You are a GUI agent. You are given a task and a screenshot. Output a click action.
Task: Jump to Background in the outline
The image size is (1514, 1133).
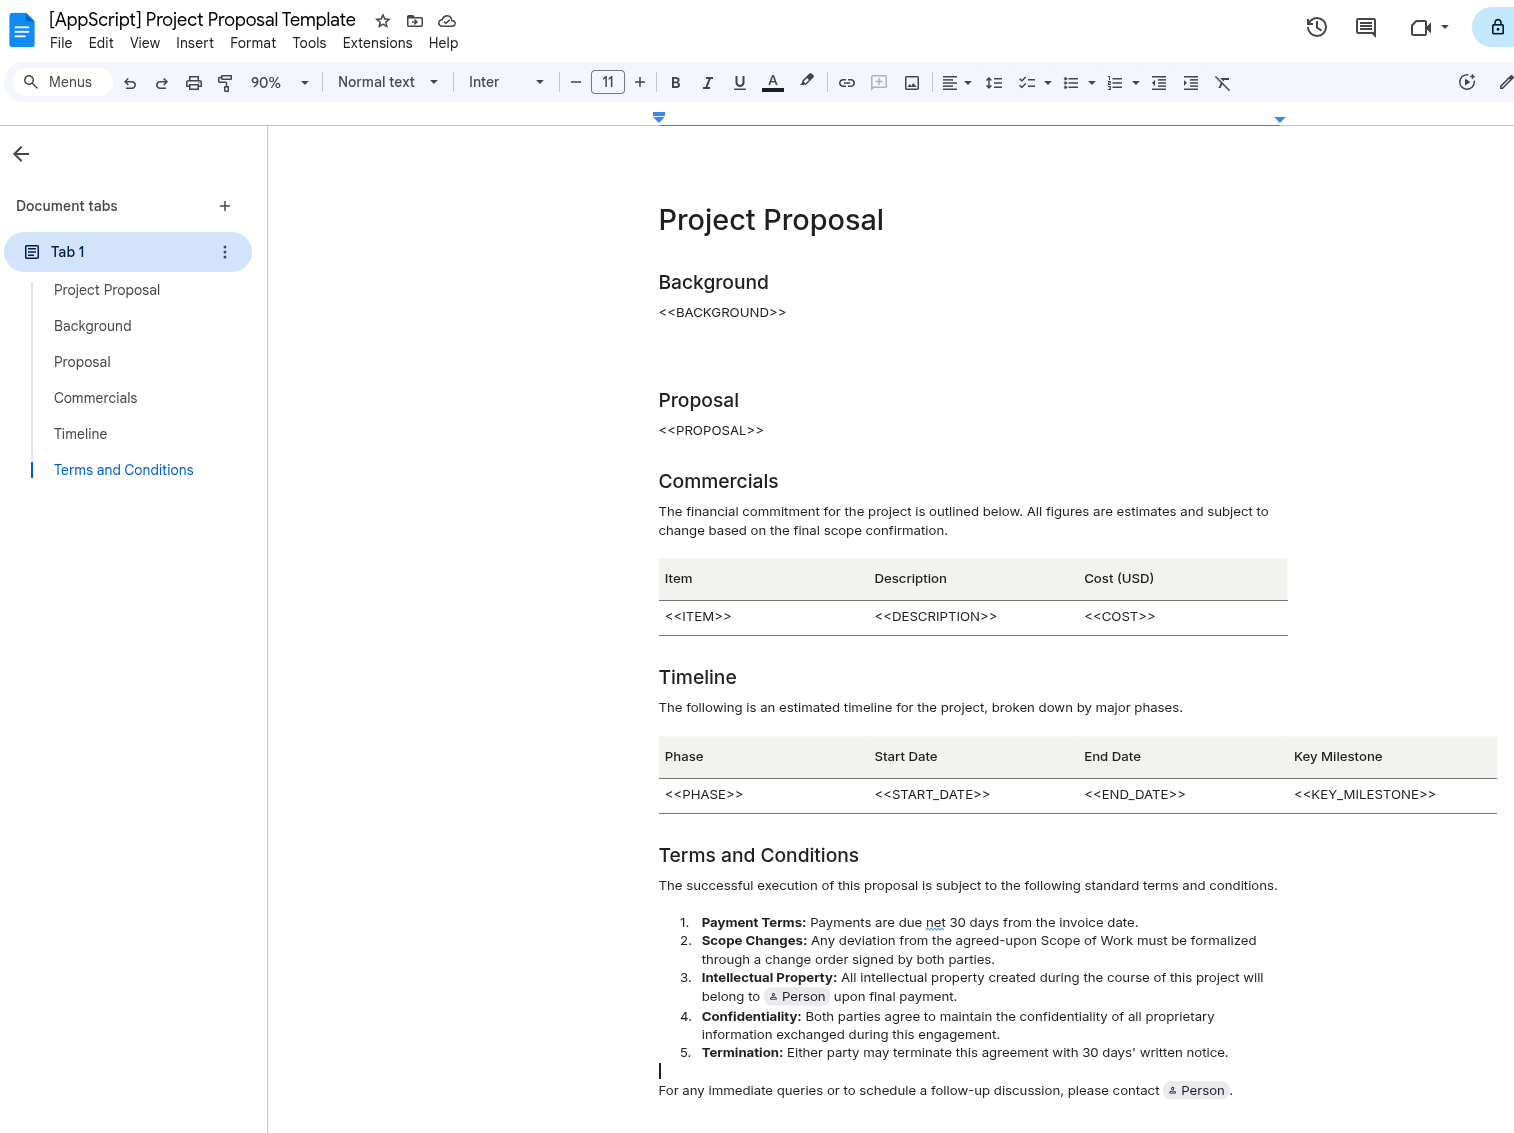pyautogui.click(x=93, y=326)
